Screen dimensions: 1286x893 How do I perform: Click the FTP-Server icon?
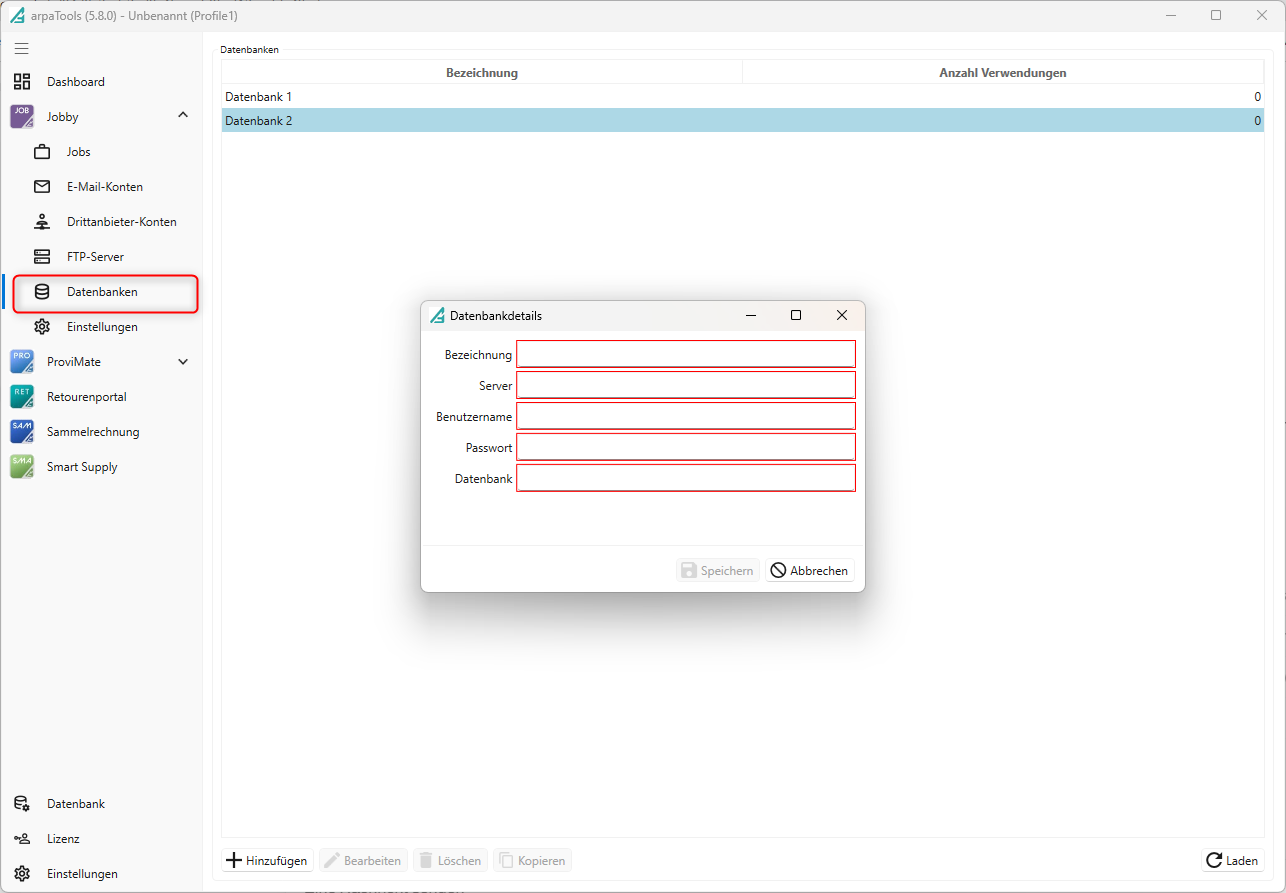[42, 257]
